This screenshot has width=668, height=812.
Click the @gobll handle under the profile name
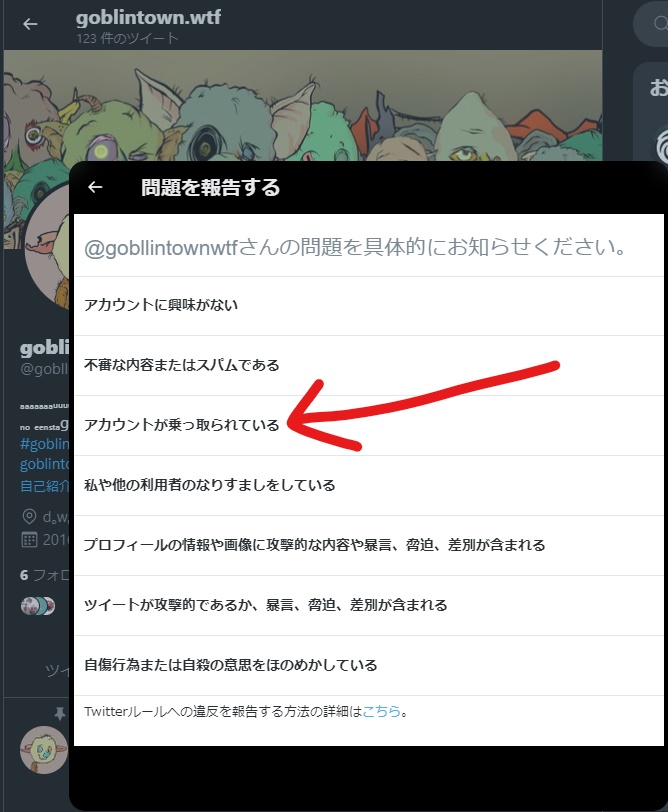click(44, 369)
